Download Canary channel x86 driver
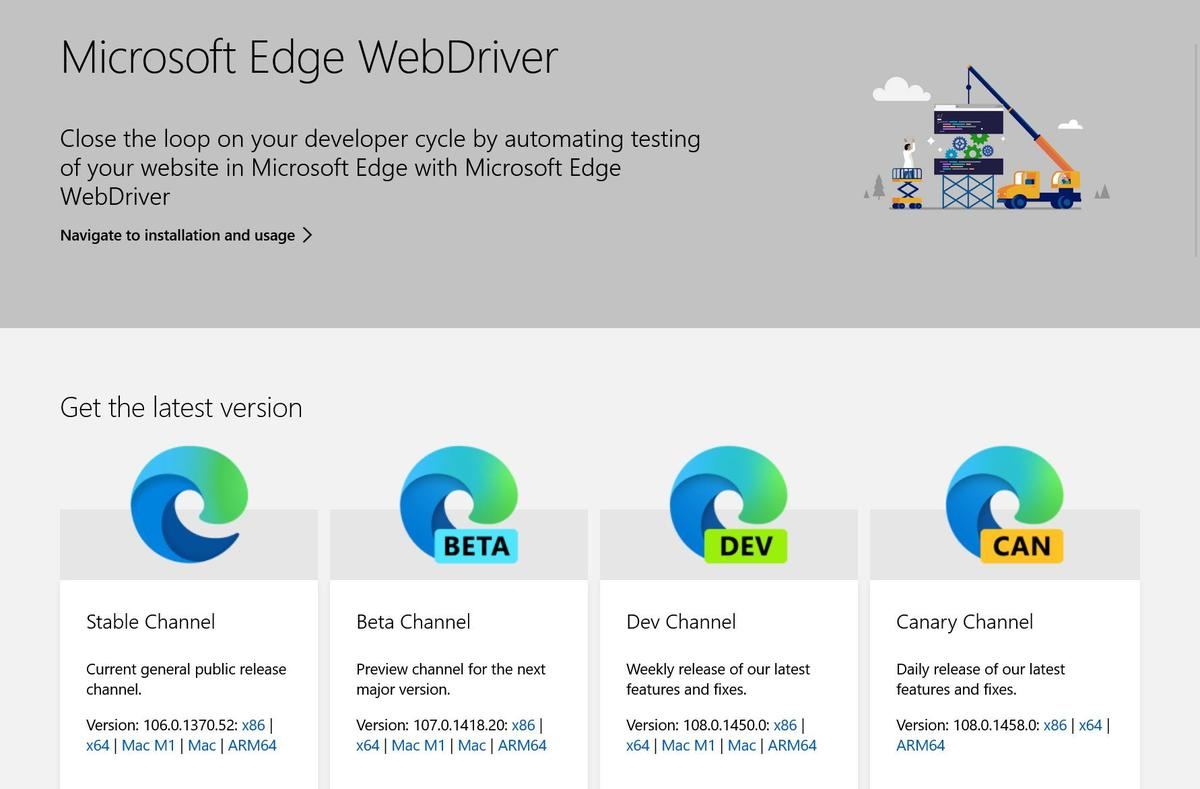This screenshot has height=789, width=1200. pos(1055,725)
